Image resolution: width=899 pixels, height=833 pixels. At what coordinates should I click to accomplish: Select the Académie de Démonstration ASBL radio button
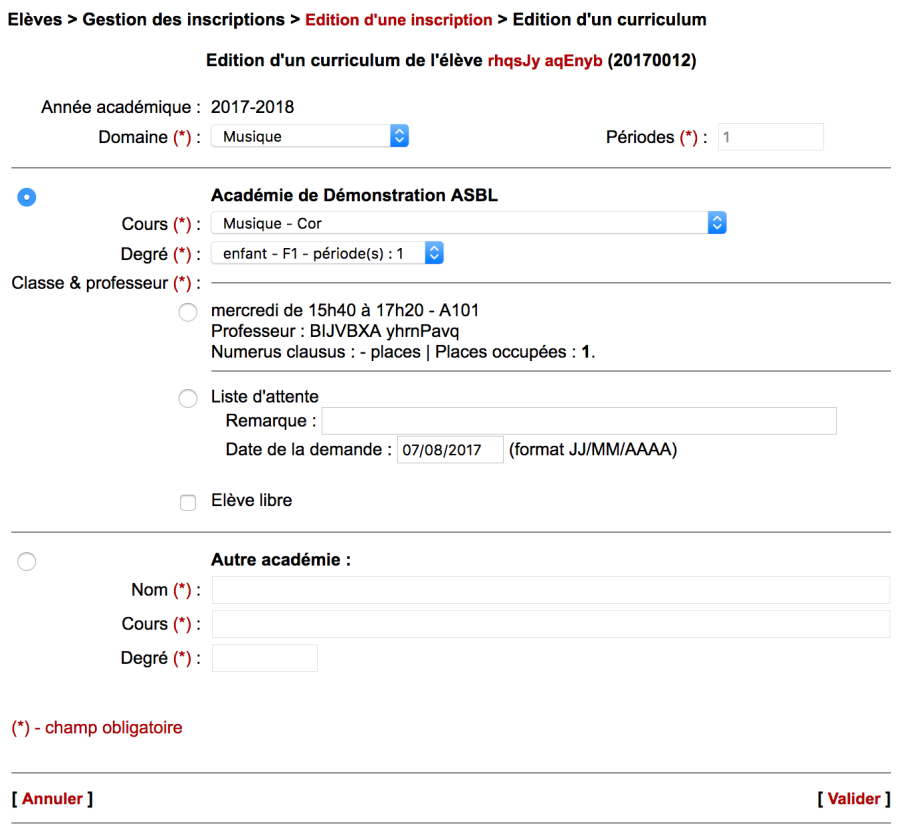tap(26, 197)
